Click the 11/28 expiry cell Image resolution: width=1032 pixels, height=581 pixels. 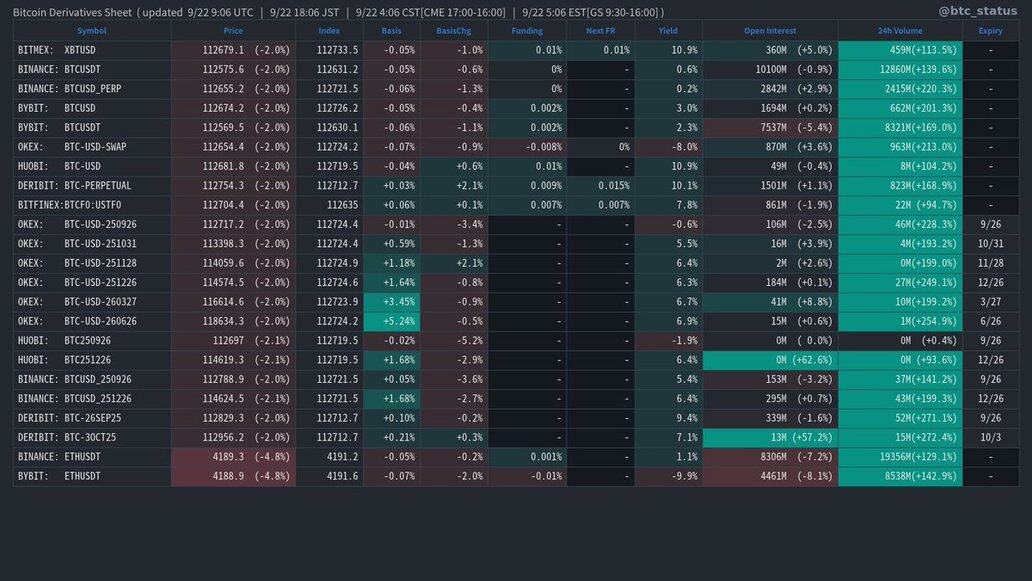click(991, 263)
